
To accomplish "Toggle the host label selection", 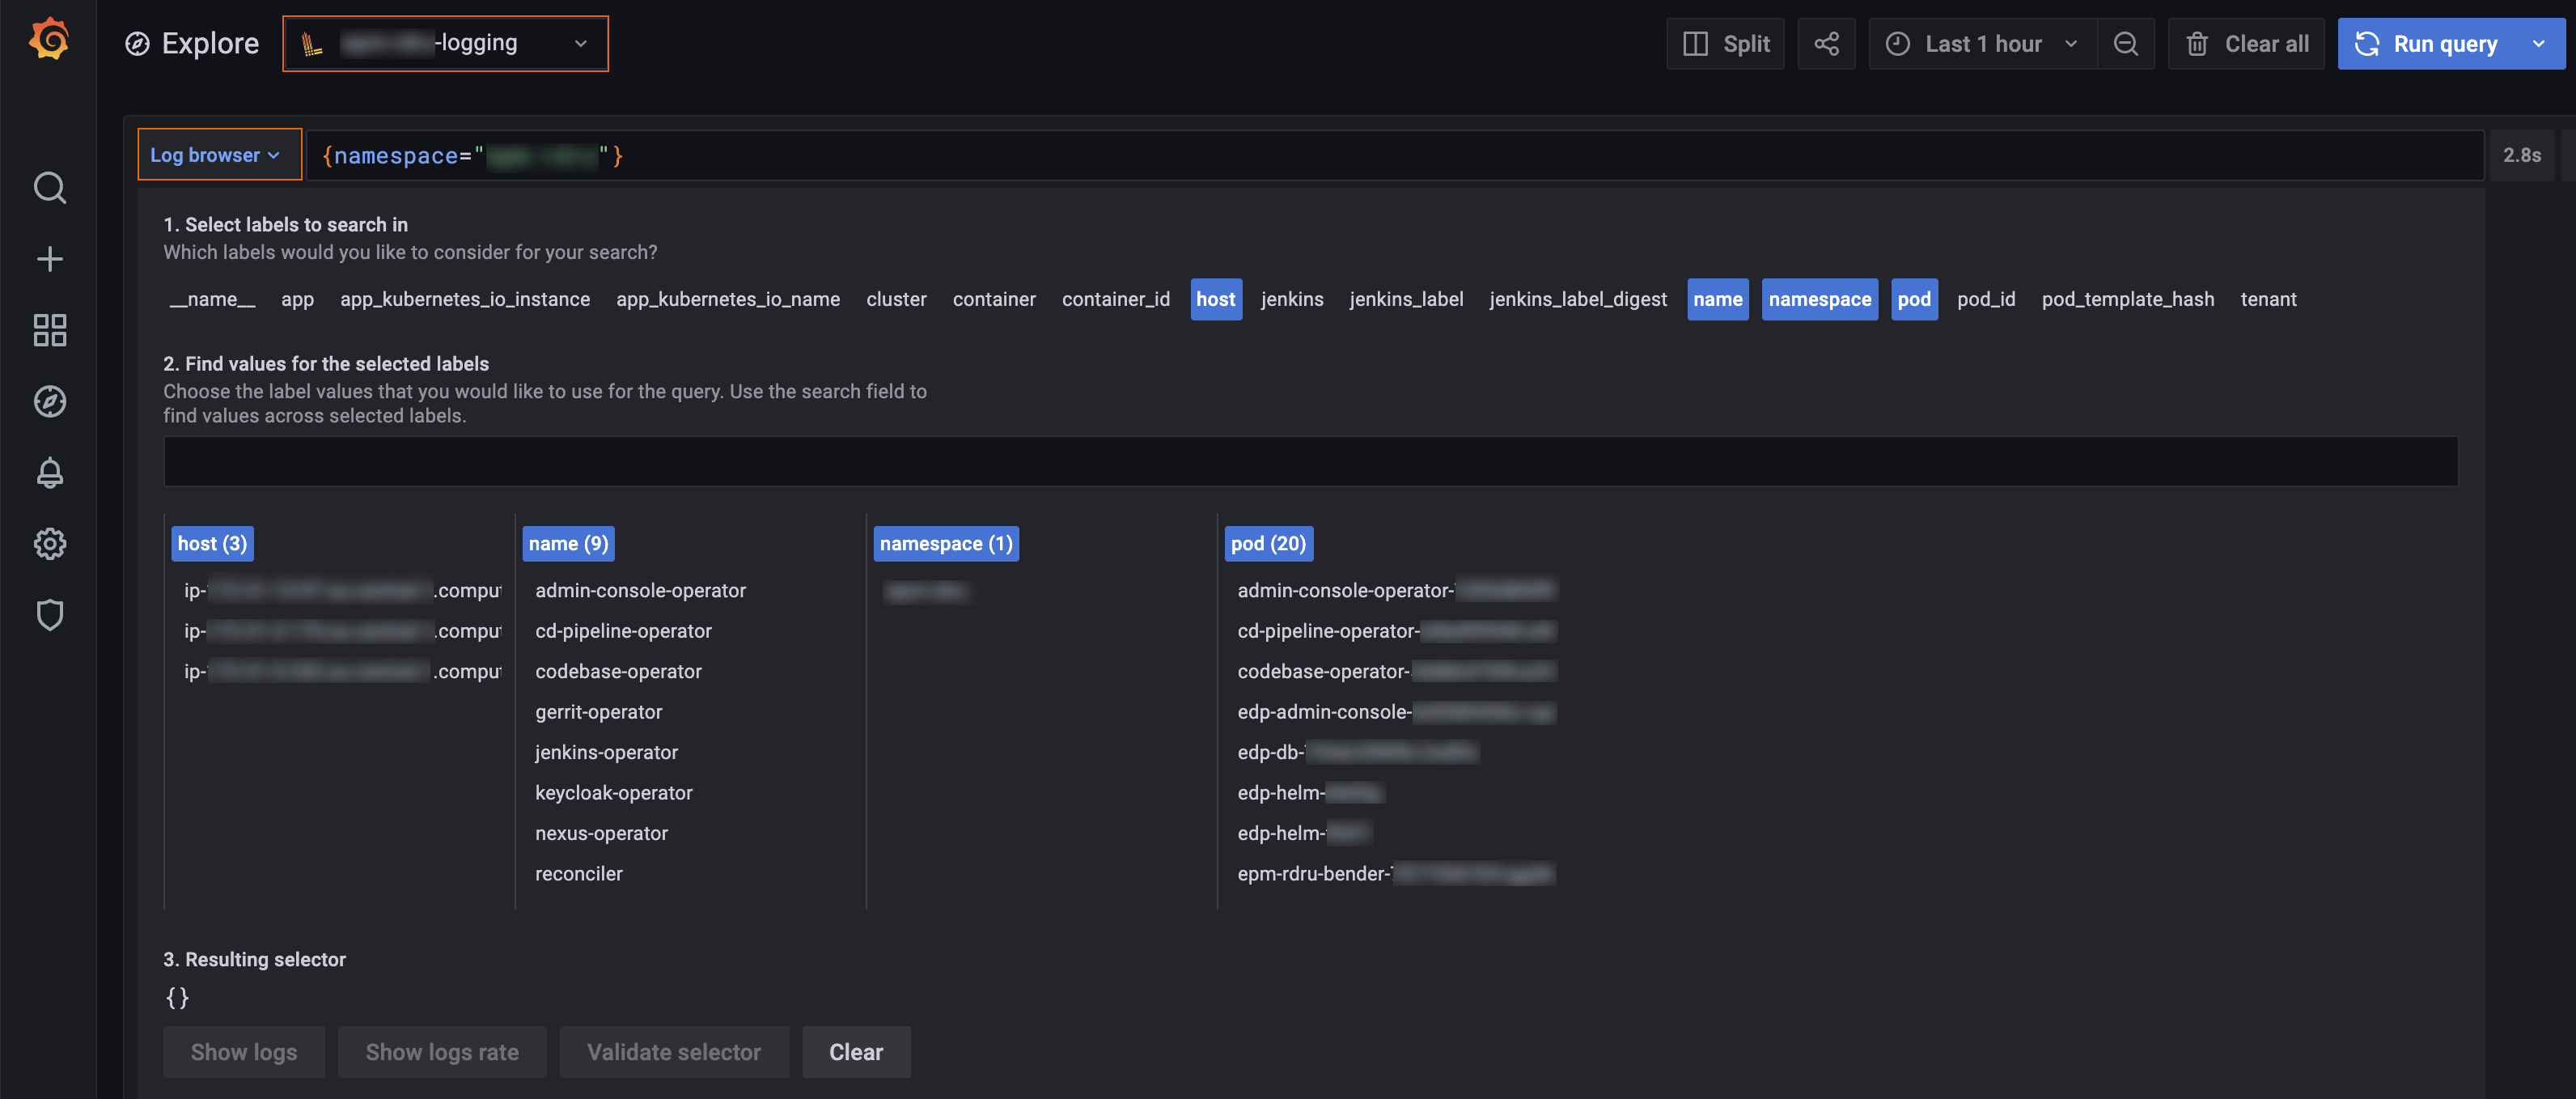I will click(1215, 299).
